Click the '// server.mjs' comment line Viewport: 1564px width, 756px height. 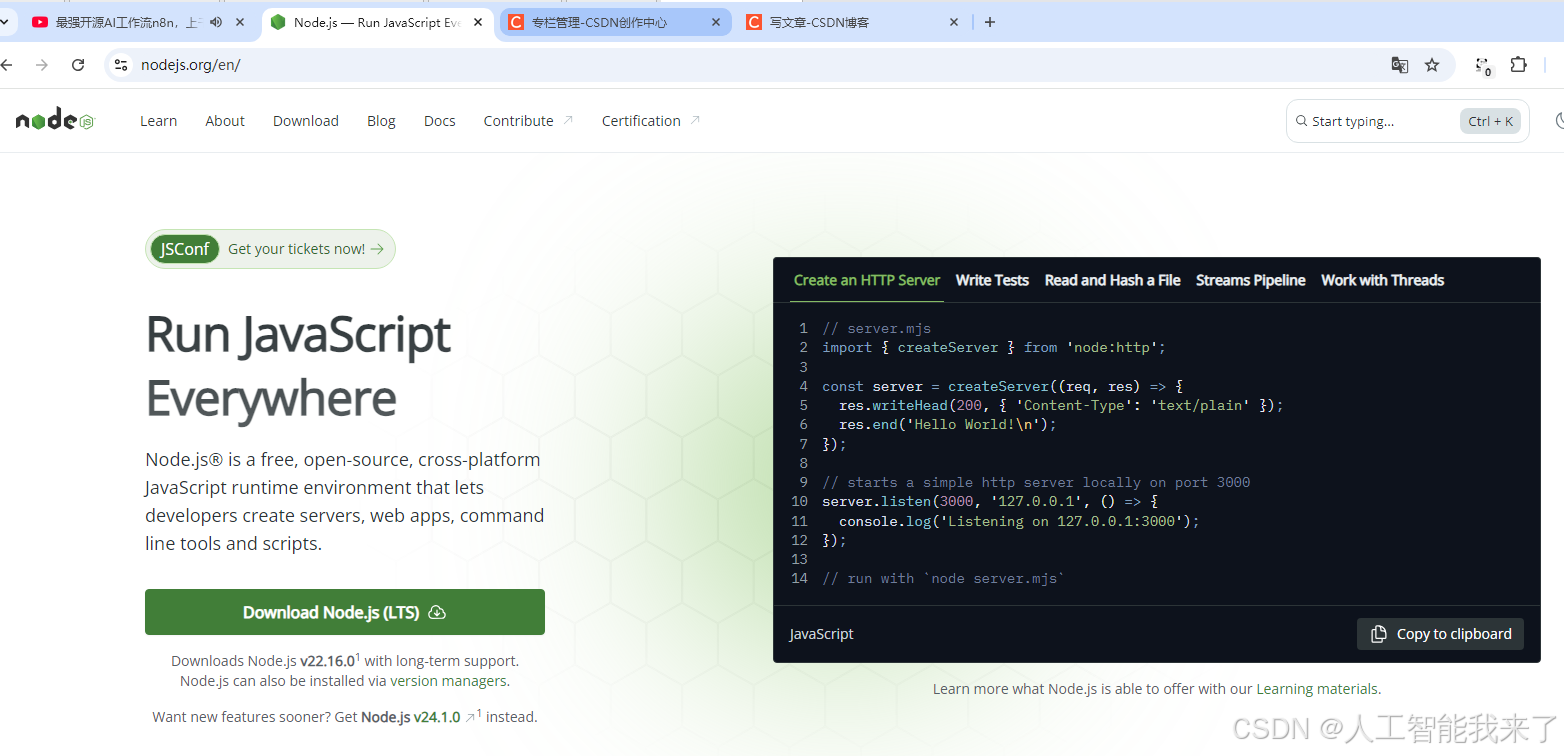click(x=877, y=328)
